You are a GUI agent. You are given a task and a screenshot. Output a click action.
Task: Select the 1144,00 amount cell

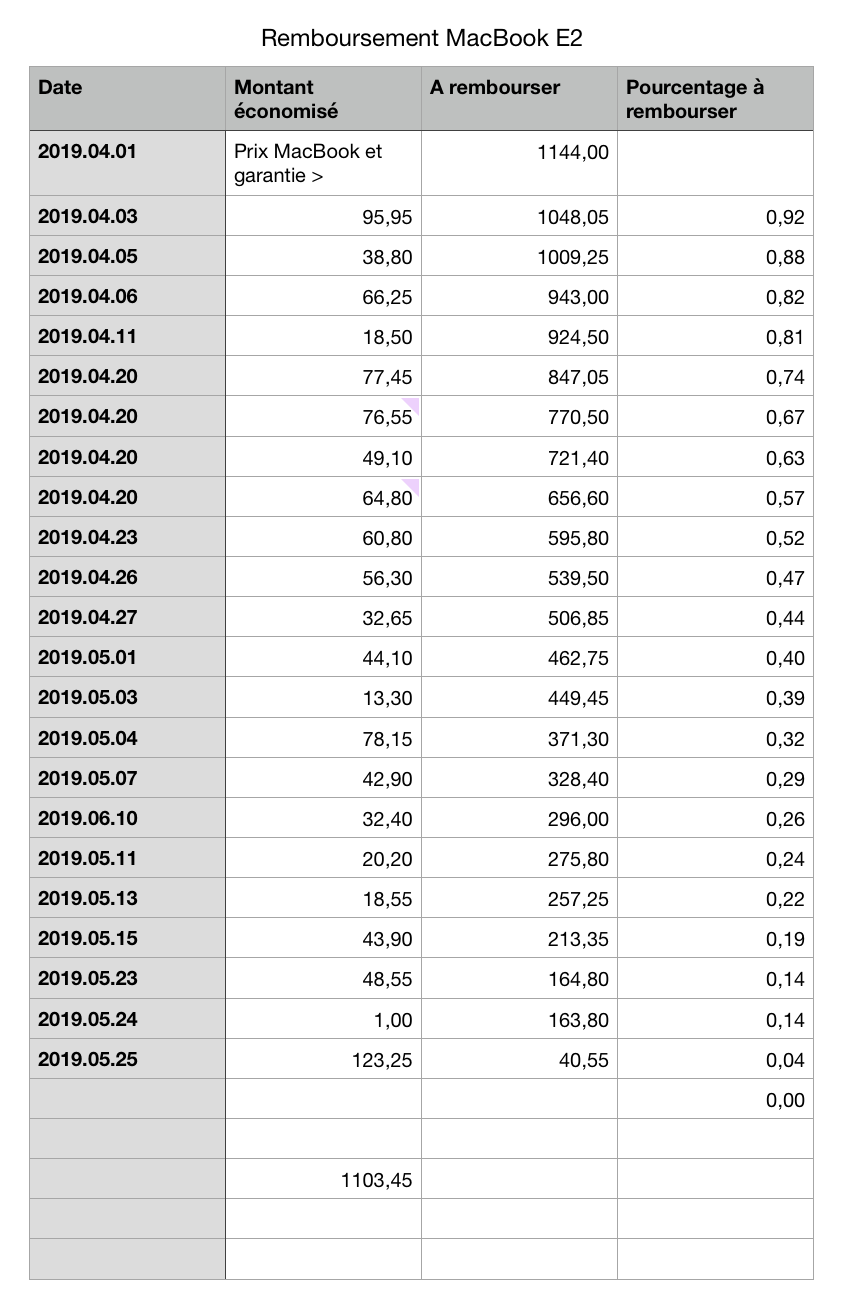click(519, 164)
